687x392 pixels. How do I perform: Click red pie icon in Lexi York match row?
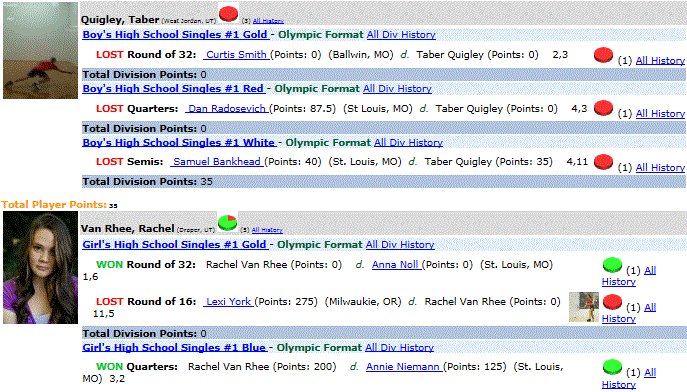tap(612, 302)
